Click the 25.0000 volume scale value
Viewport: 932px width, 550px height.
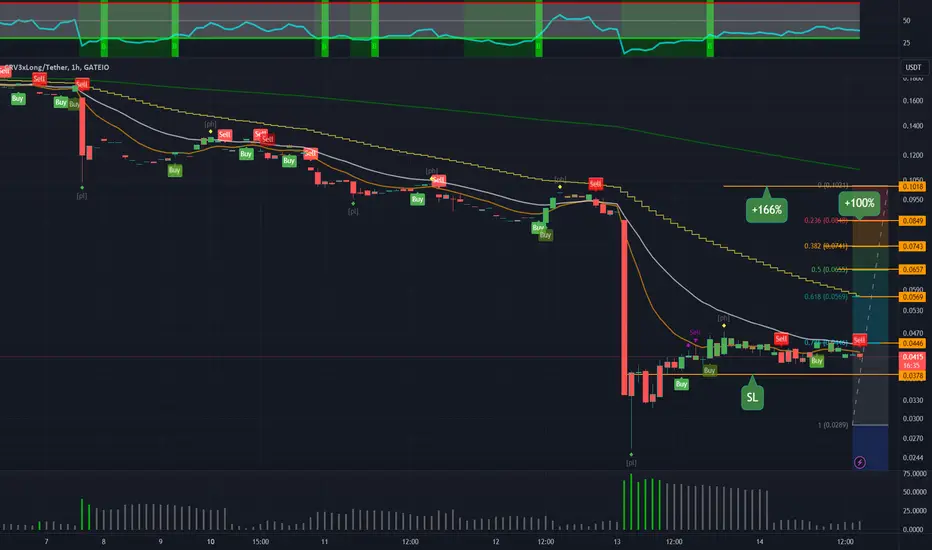click(914, 511)
